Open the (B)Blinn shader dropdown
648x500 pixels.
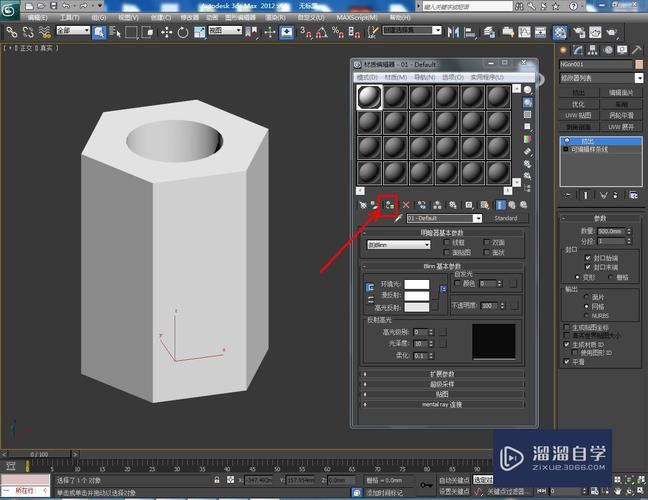[398, 245]
